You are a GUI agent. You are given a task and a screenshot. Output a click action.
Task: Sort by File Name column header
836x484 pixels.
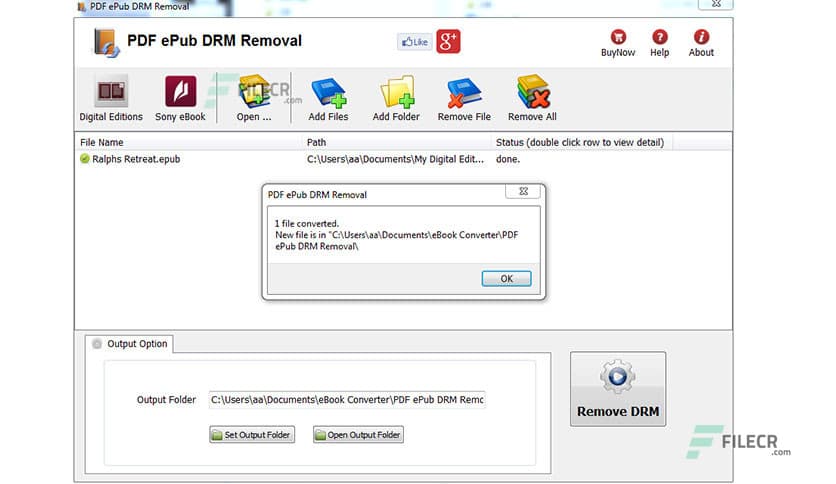point(188,142)
